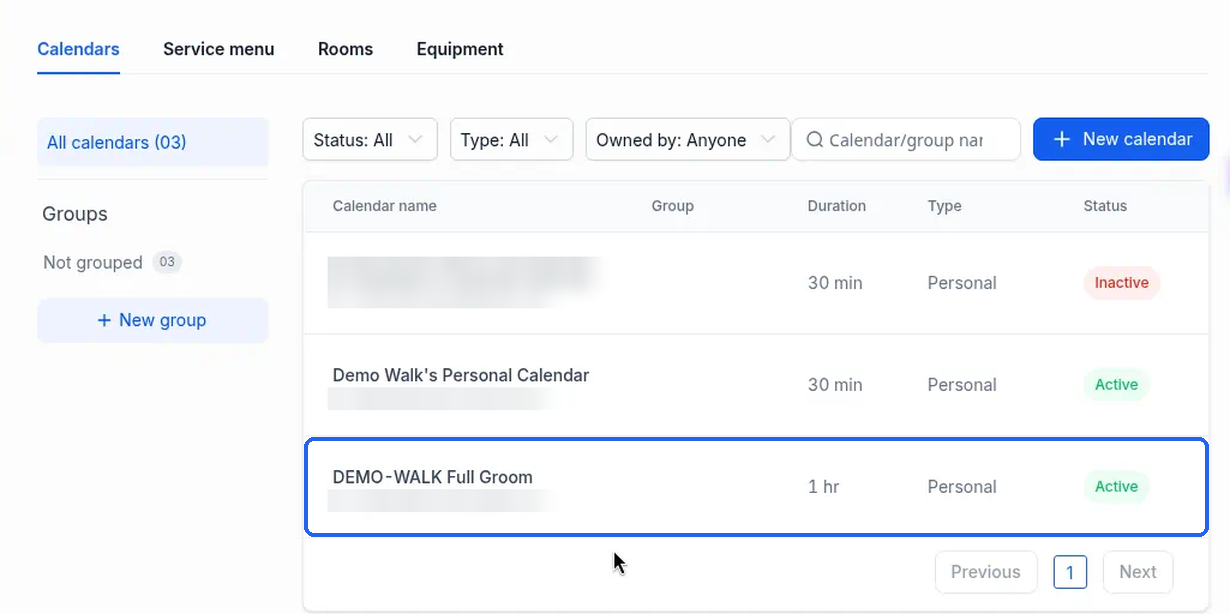Select the Not grouped group

click(93, 262)
